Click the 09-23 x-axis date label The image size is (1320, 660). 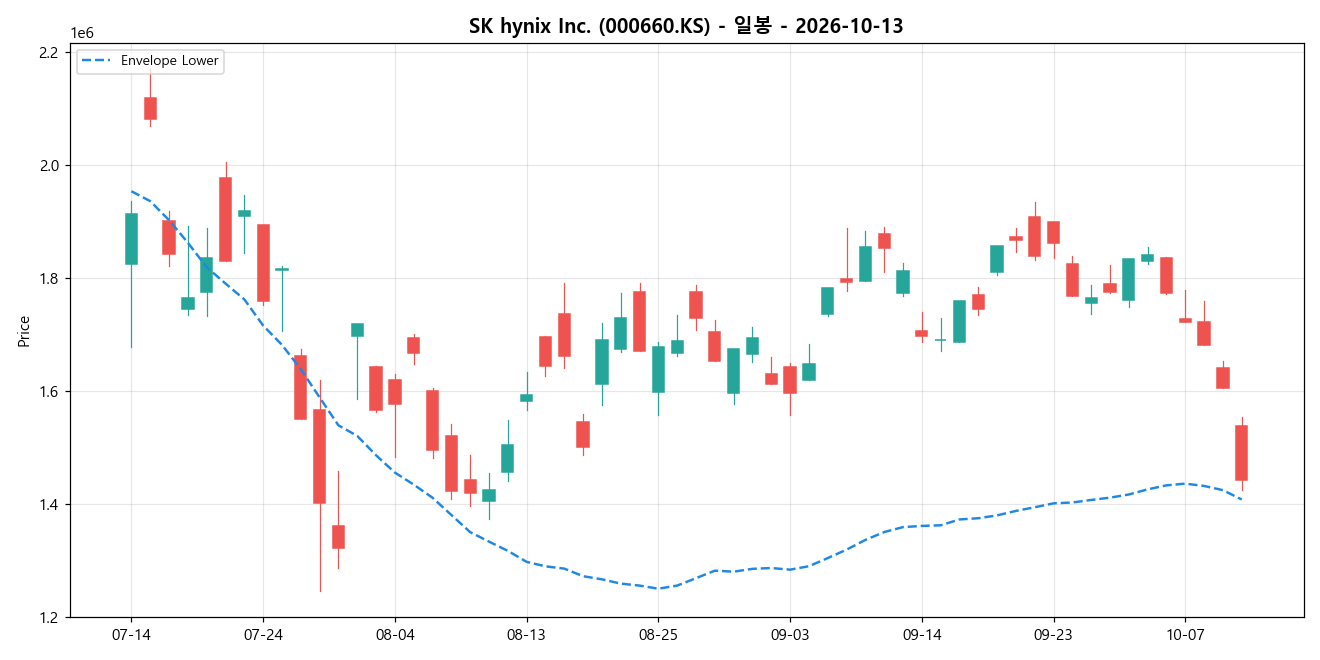1054,635
